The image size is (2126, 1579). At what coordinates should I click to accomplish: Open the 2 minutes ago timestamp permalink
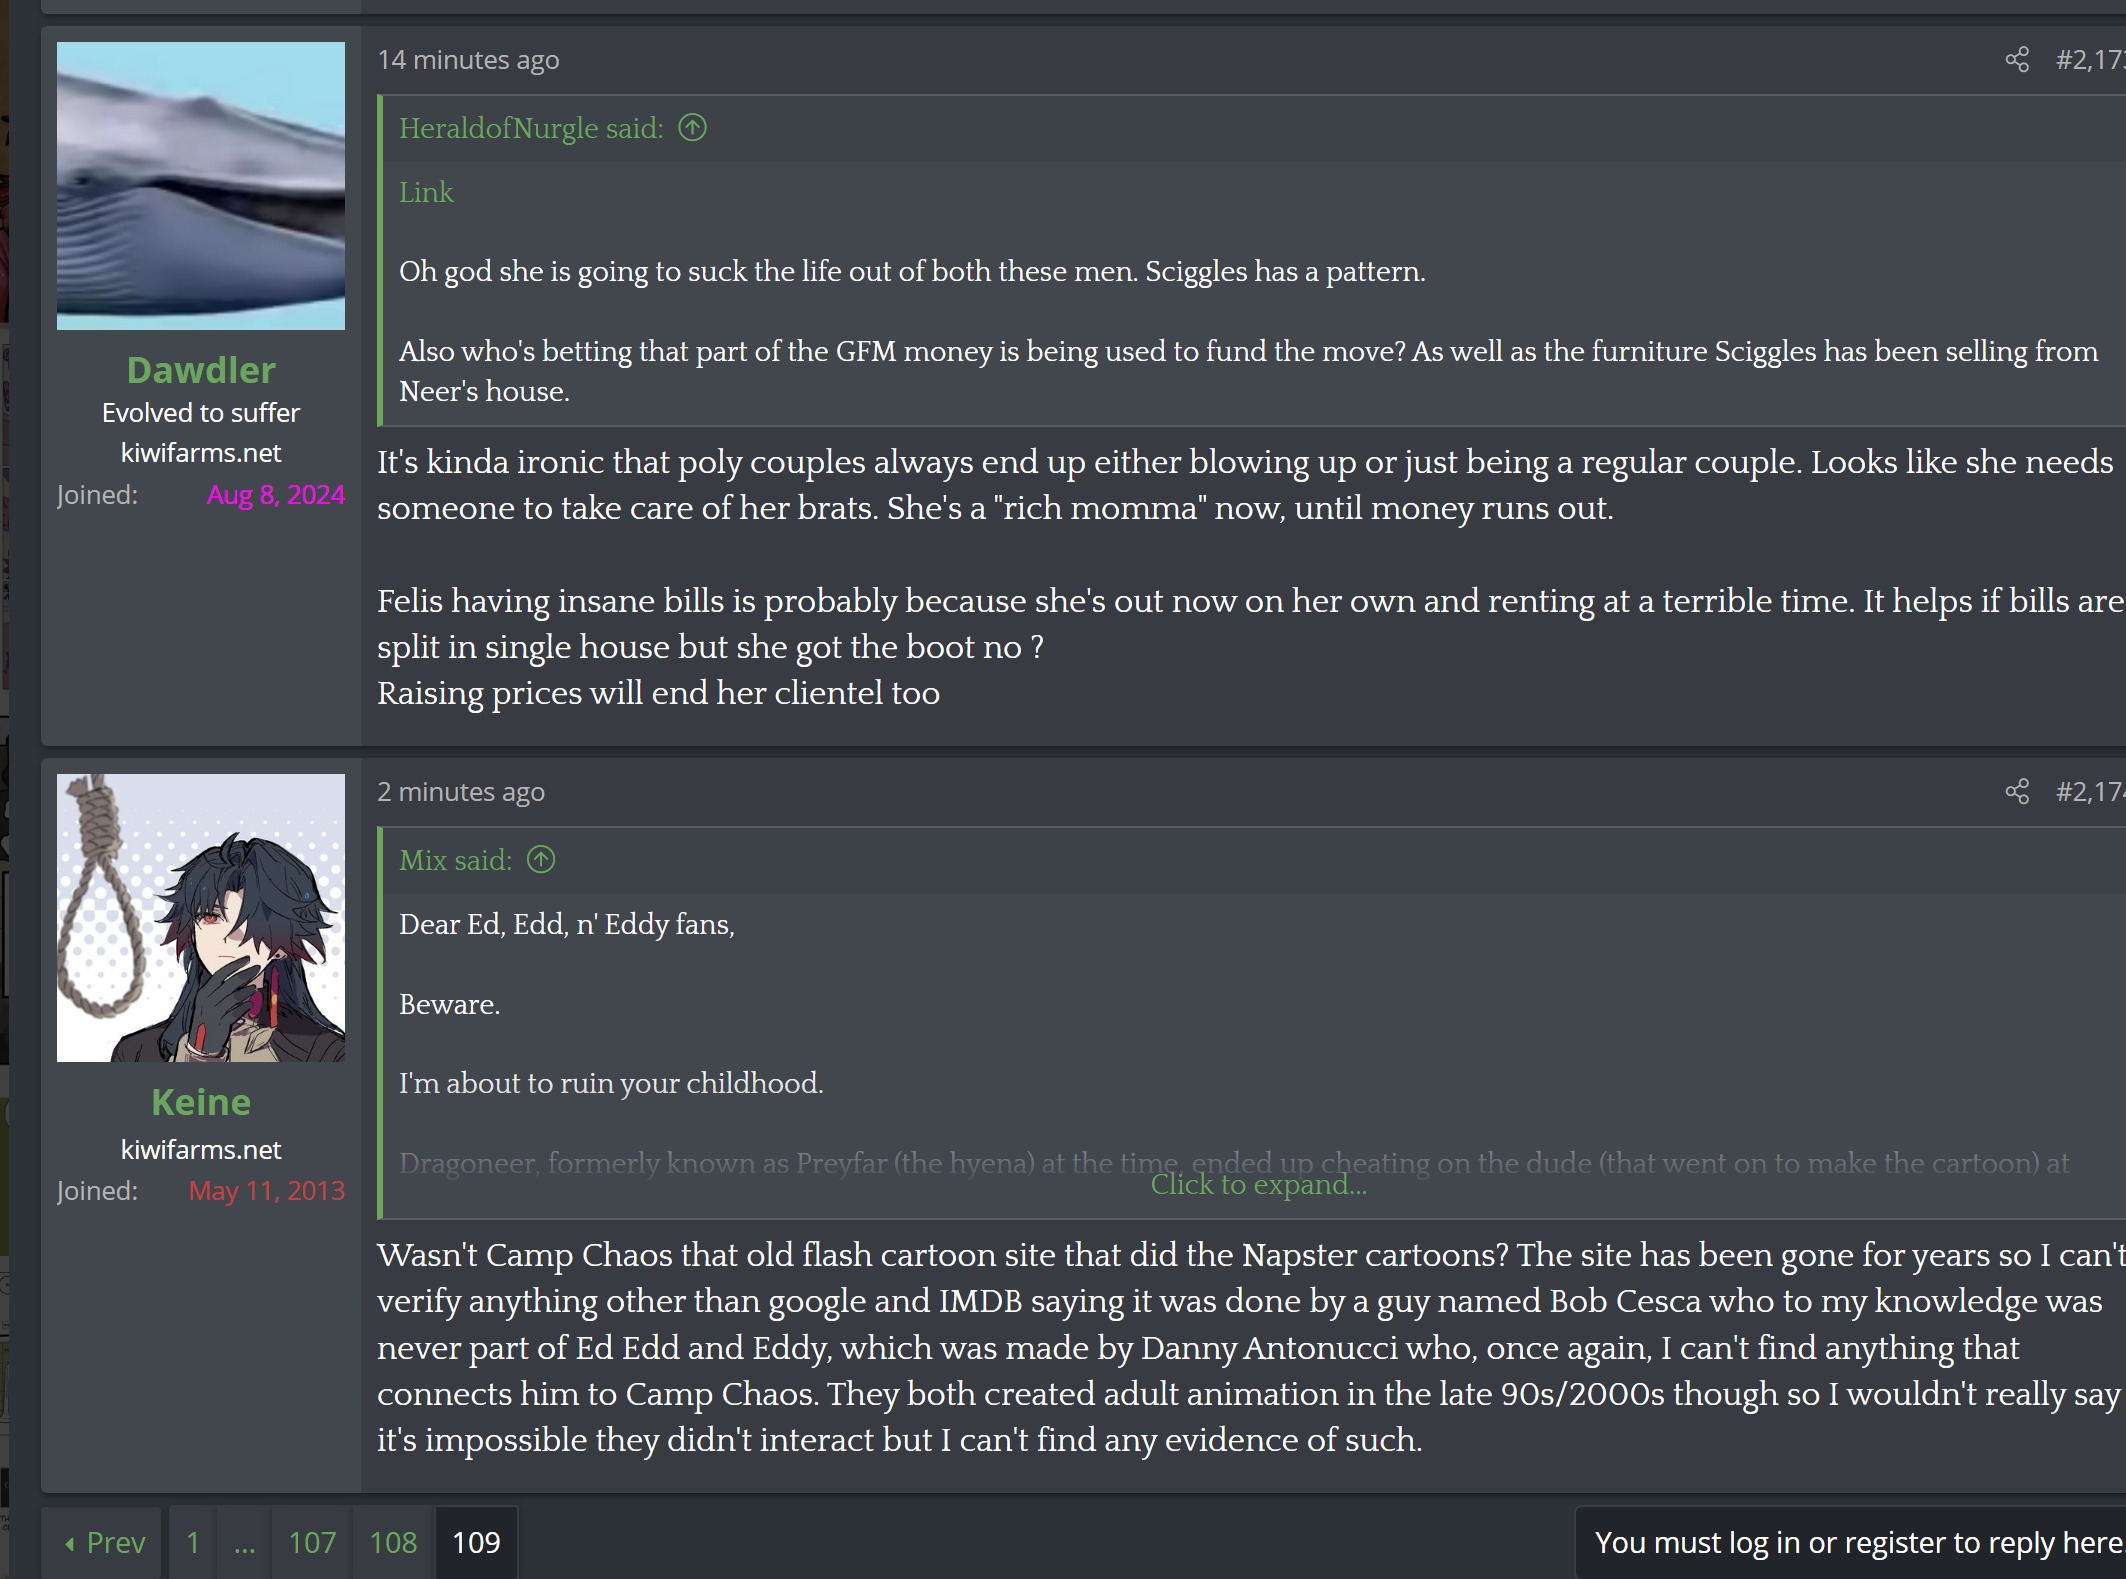pos(461,792)
